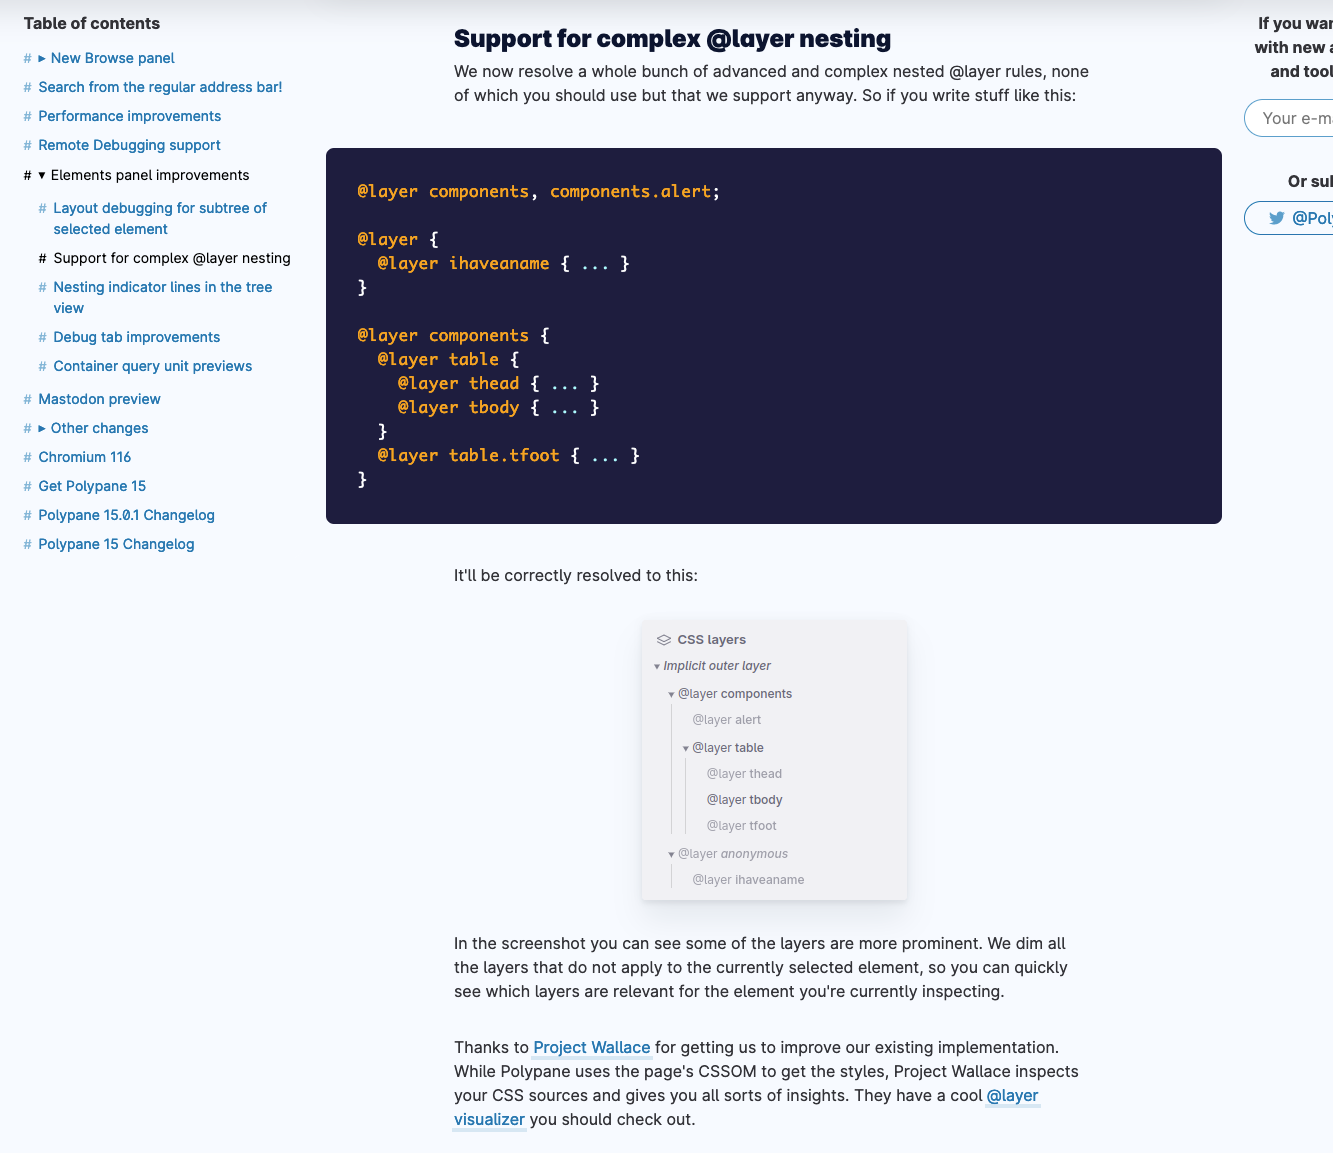Image resolution: width=1333 pixels, height=1153 pixels.
Task: Click the hash icon beside "Polypane 15 Changelog"
Action: (25, 544)
